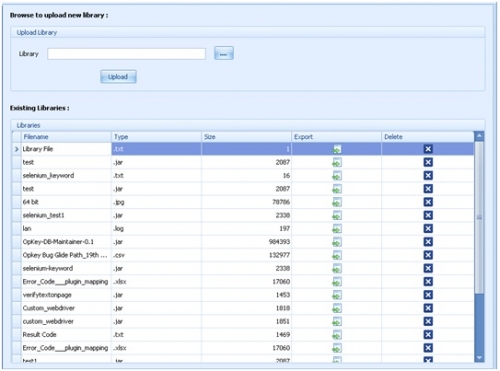The height and width of the screenshot is (371, 500).
Task: Export selenium_keyword .txt library
Action: pos(337,176)
